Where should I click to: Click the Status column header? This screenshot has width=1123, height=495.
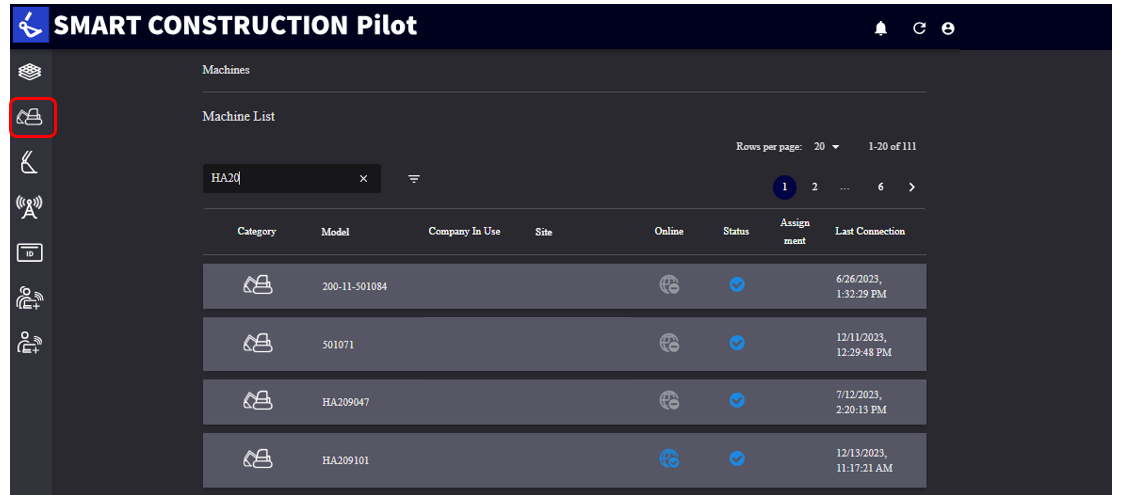point(736,231)
